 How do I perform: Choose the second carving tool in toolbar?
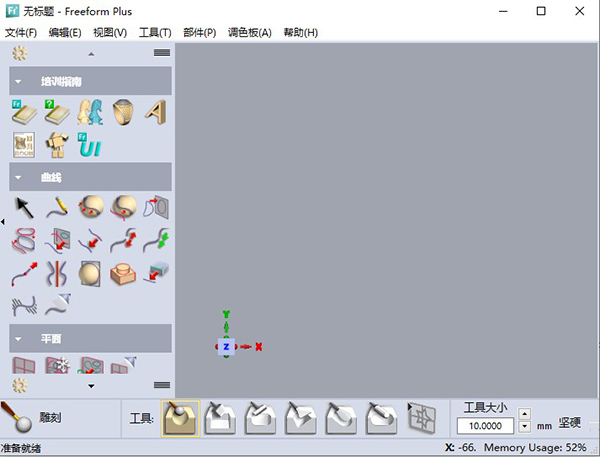tap(220, 419)
